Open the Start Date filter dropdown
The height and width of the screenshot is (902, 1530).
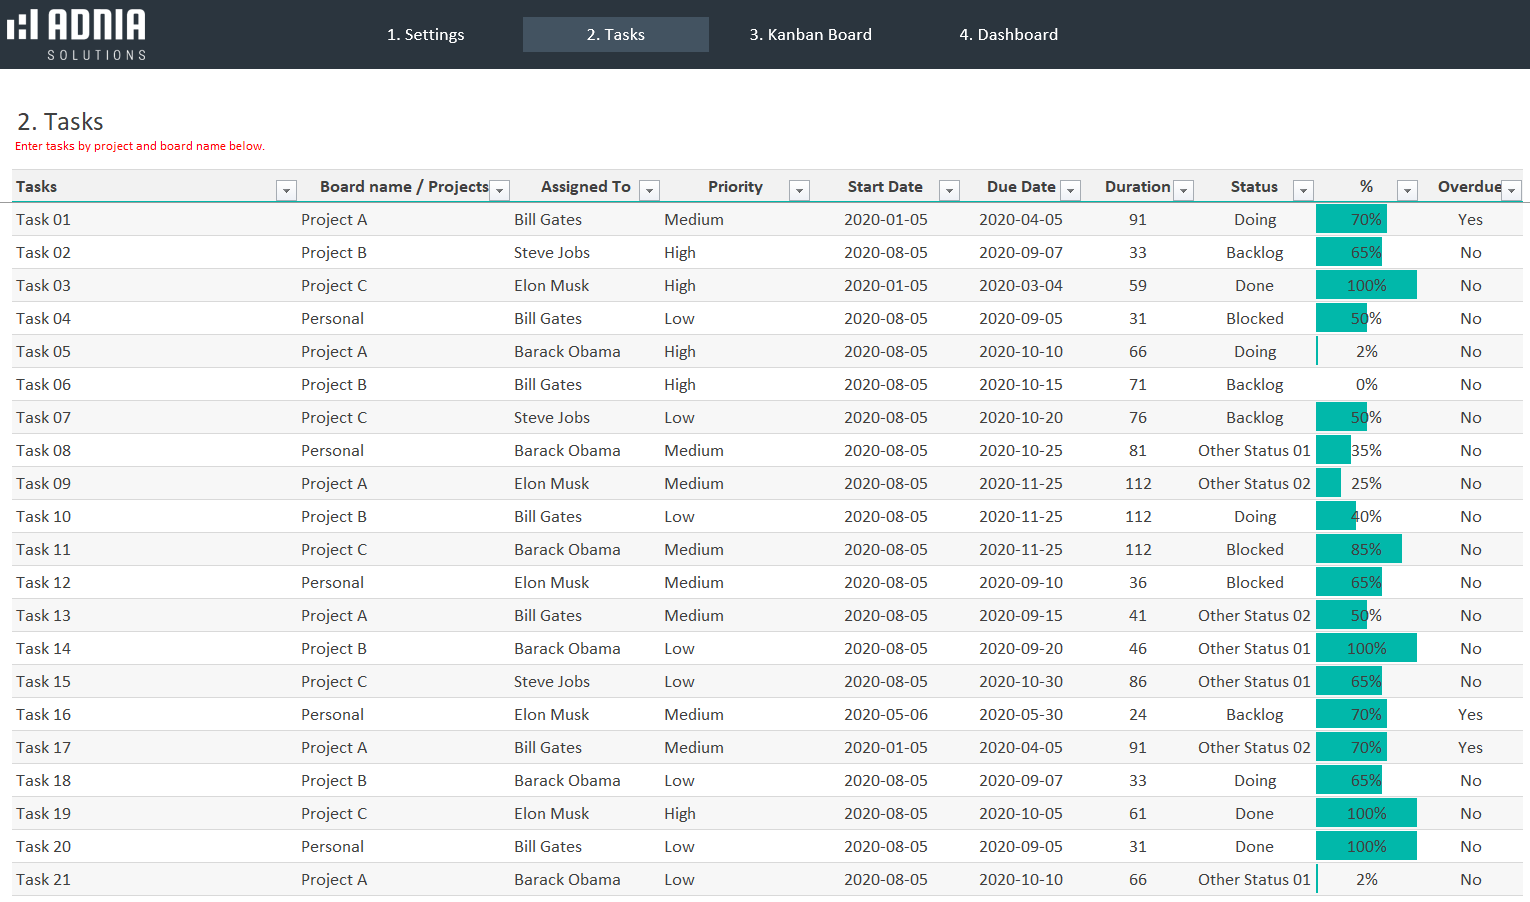(949, 190)
